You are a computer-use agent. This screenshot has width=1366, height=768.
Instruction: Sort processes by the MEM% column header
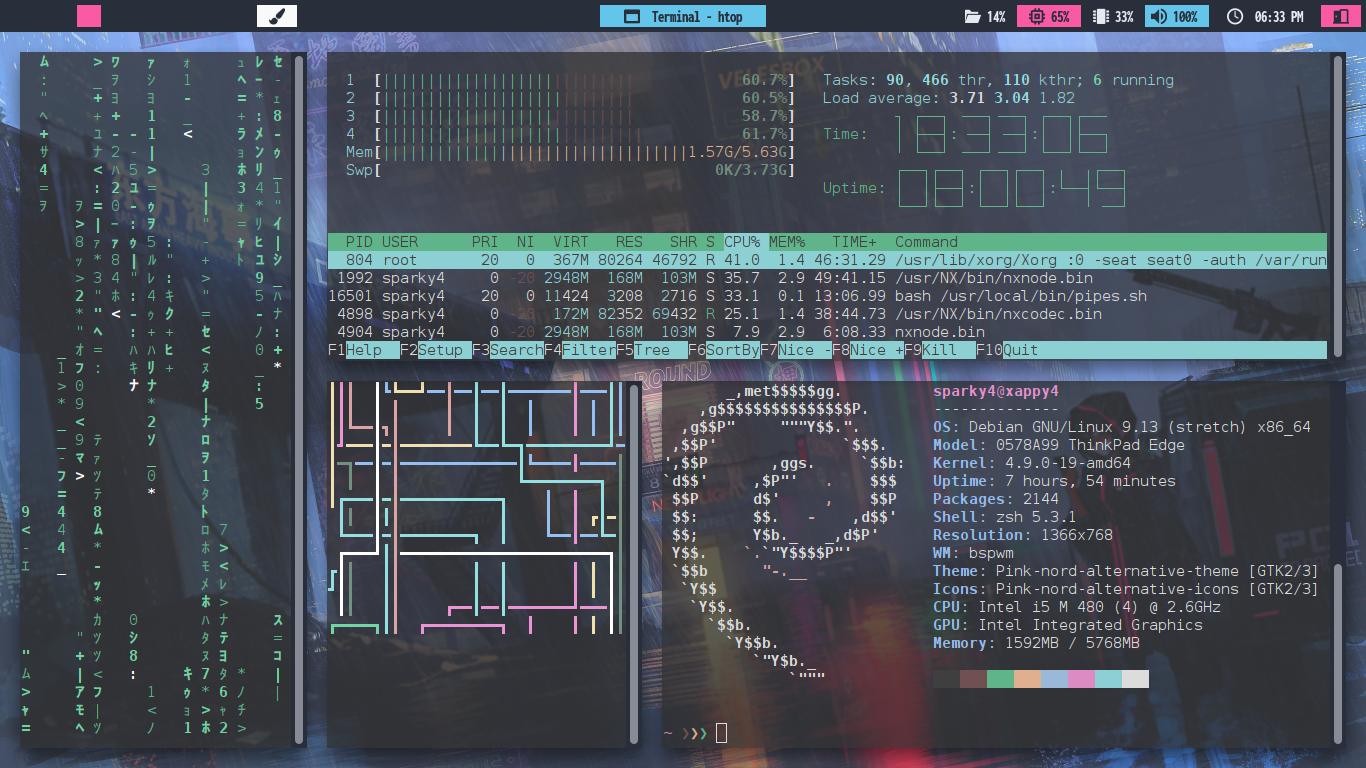click(786, 242)
